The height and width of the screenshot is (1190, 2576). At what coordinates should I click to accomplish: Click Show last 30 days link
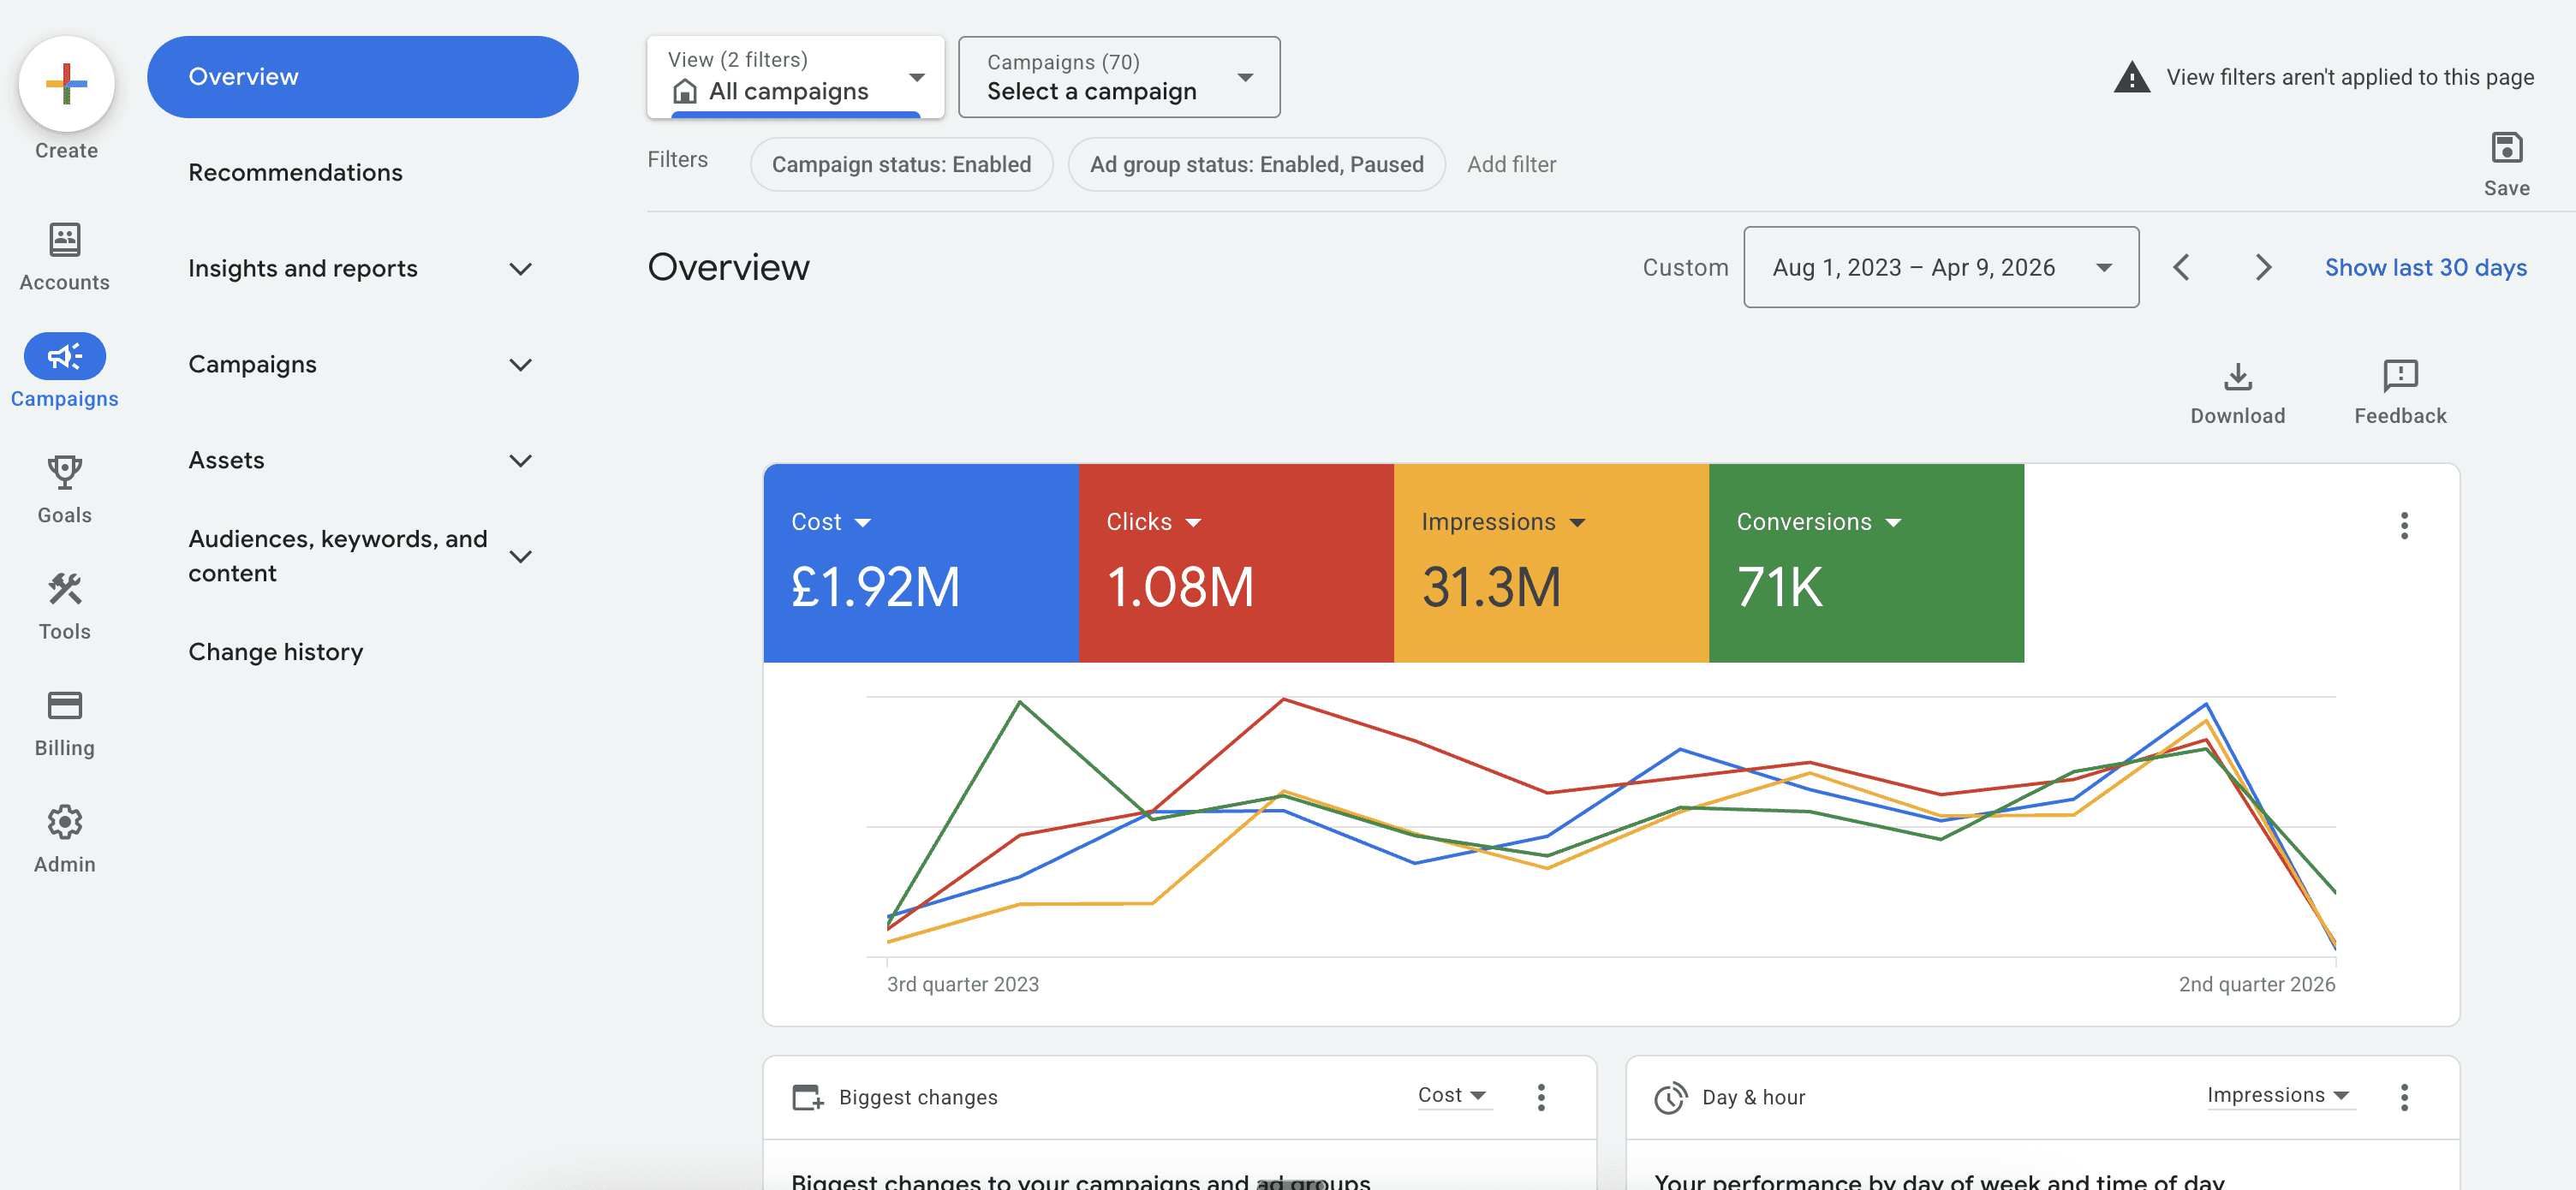[x=2424, y=267]
